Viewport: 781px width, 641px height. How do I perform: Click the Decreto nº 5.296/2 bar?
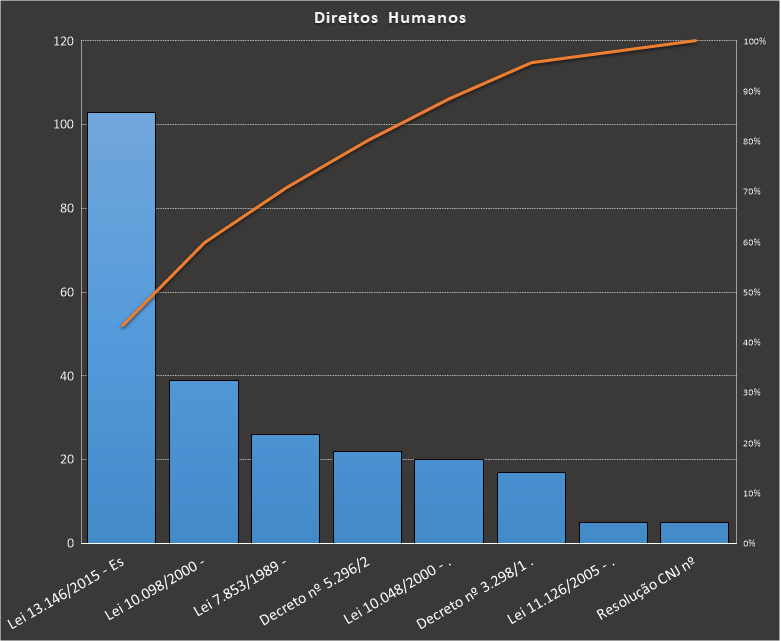tap(367, 497)
